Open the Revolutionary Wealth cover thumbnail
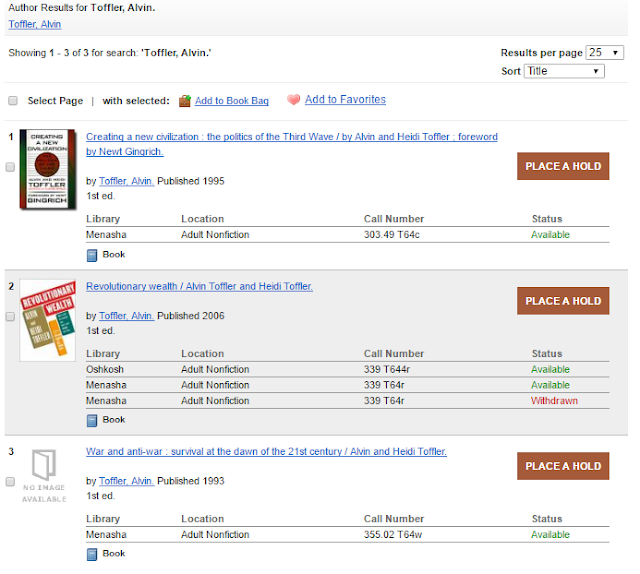 point(47,320)
